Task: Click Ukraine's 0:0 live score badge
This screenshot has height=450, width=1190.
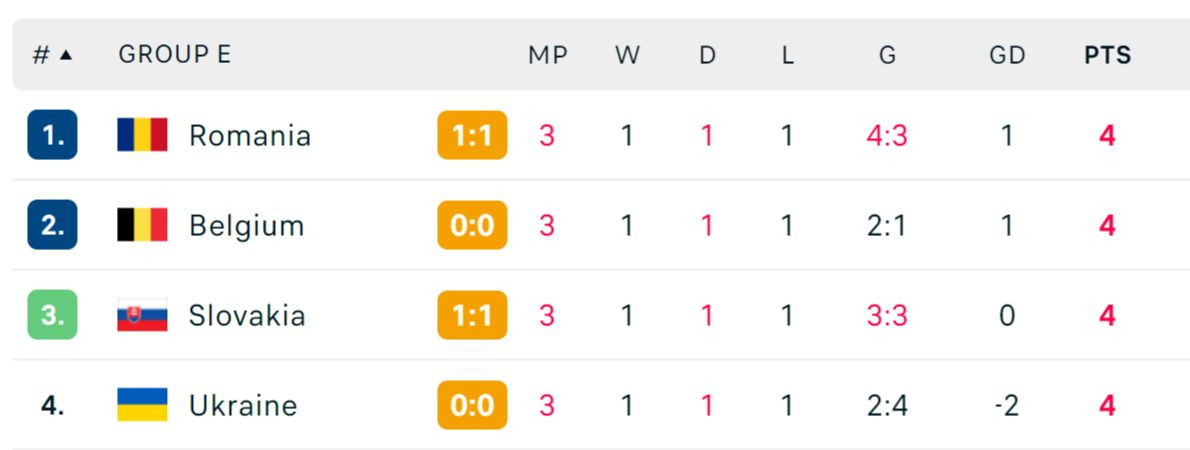Action: (x=472, y=405)
